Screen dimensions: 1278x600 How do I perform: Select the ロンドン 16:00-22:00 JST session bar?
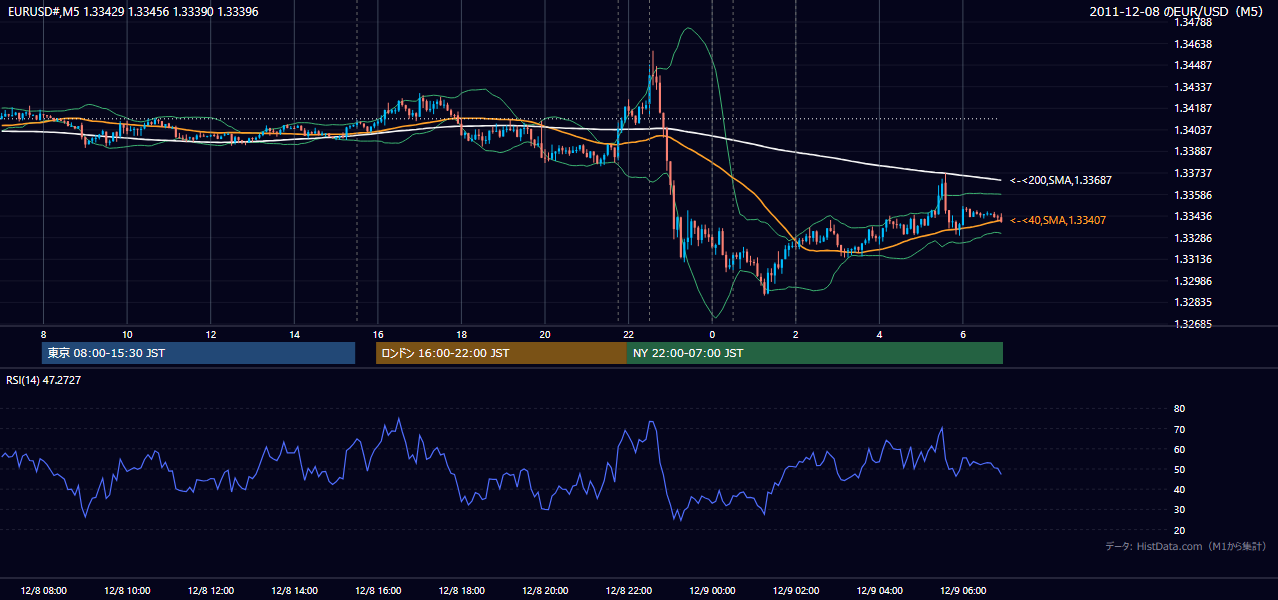pyautogui.click(x=501, y=353)
